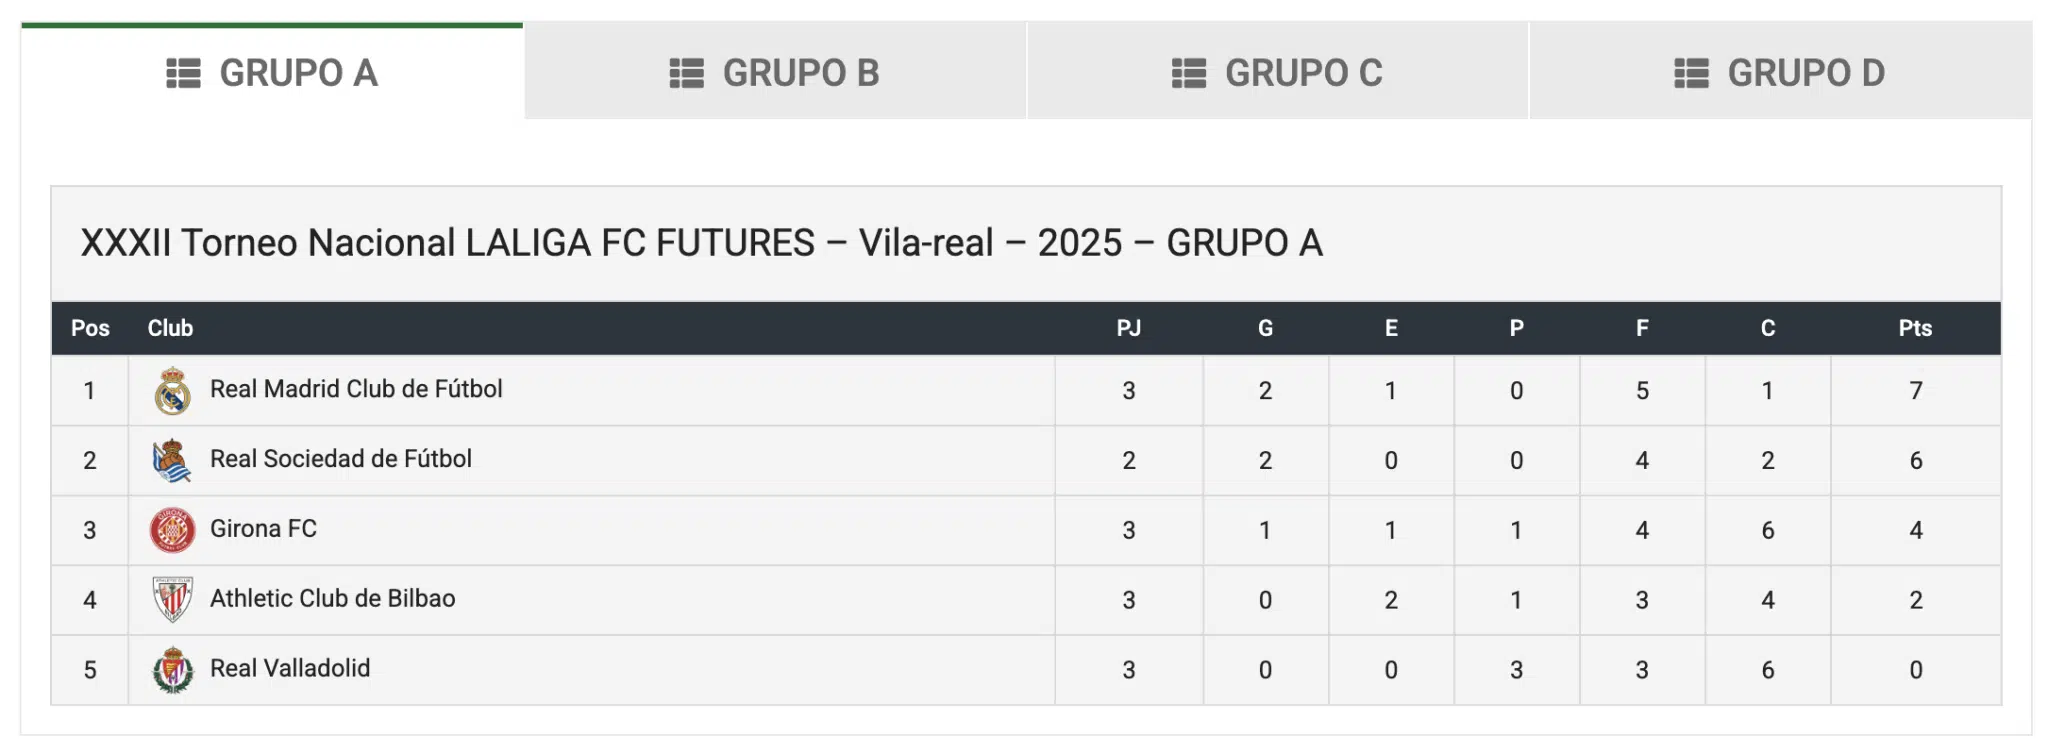Open Real Sociedad de Fútbol link

341,459
